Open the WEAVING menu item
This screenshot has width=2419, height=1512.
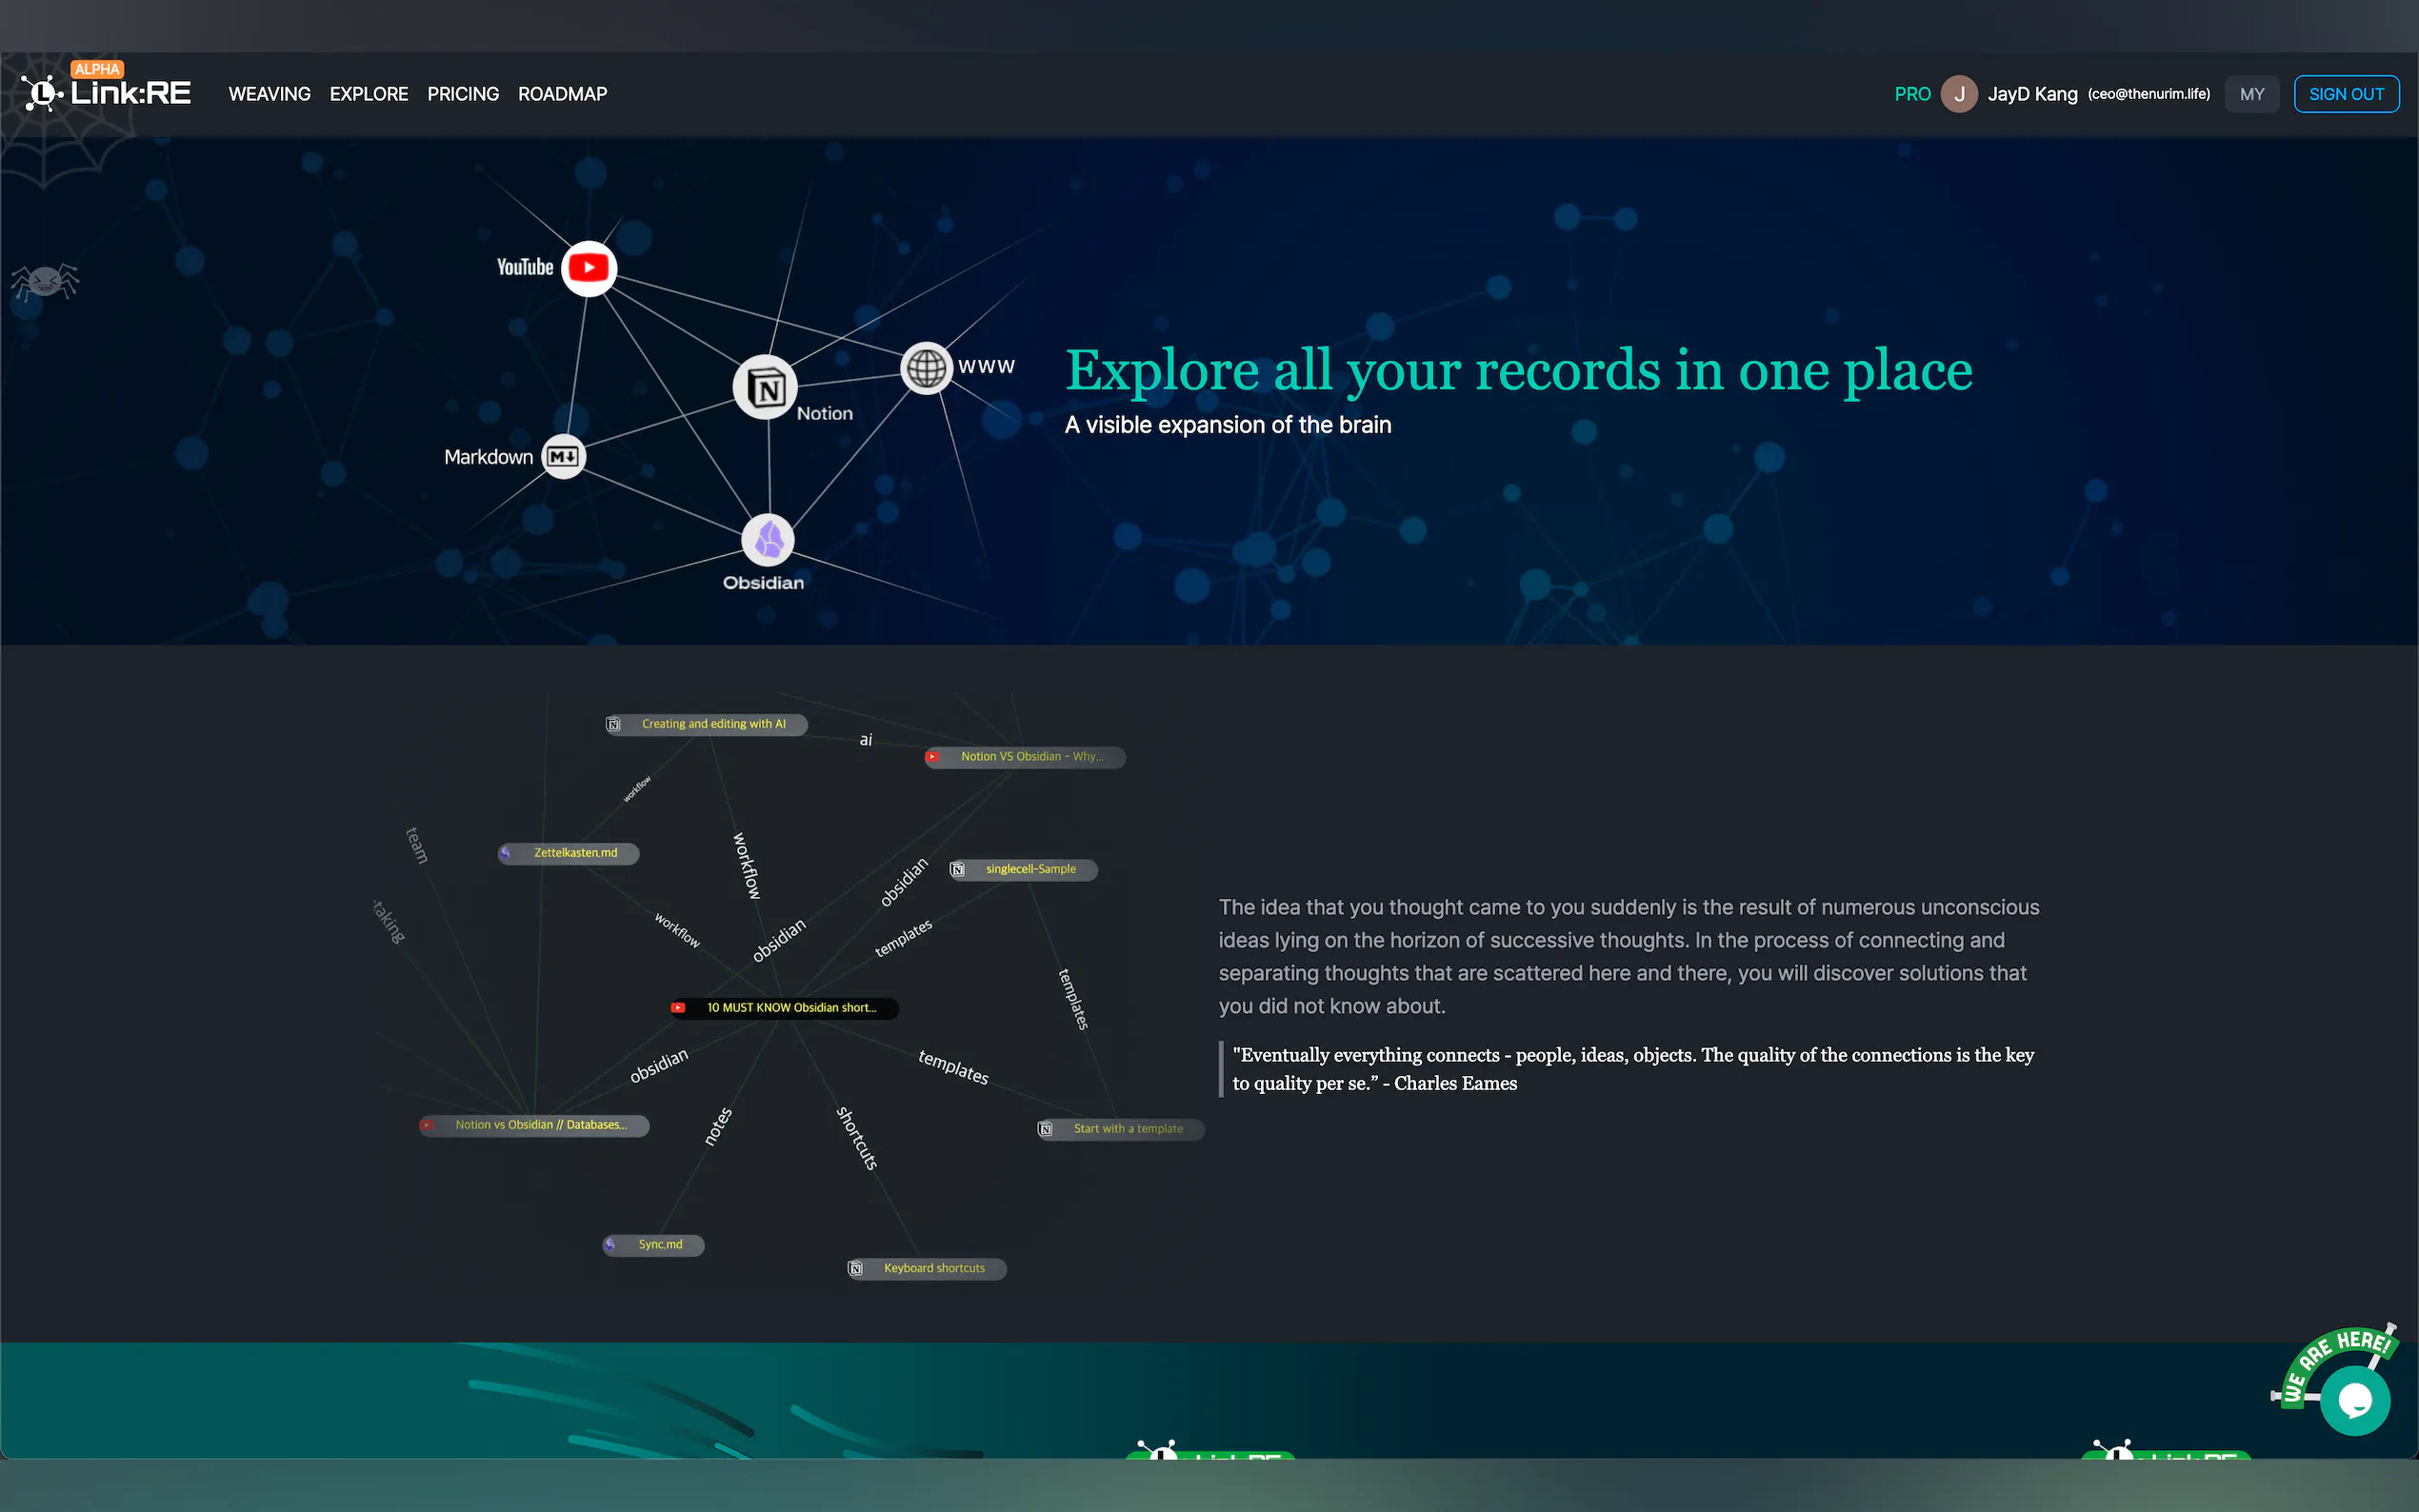click(269, 94)
